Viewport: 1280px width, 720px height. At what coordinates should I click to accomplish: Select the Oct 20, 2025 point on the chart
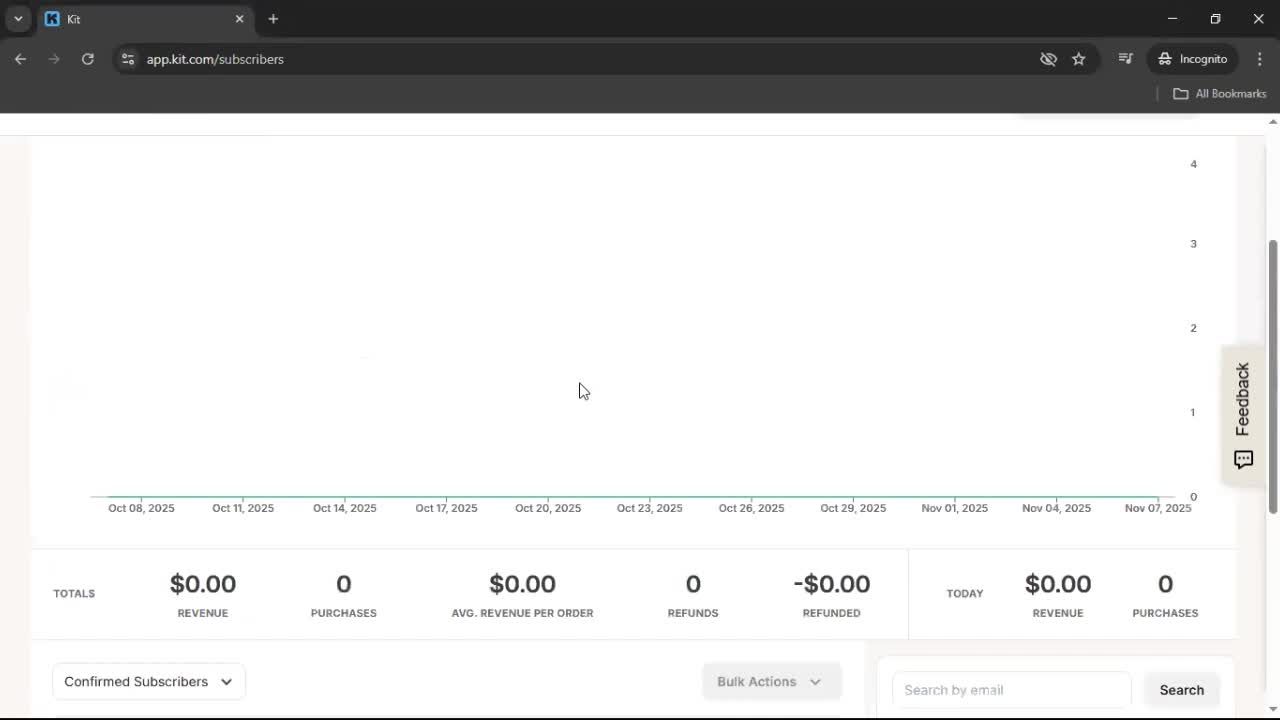click(x=547, y=497)
